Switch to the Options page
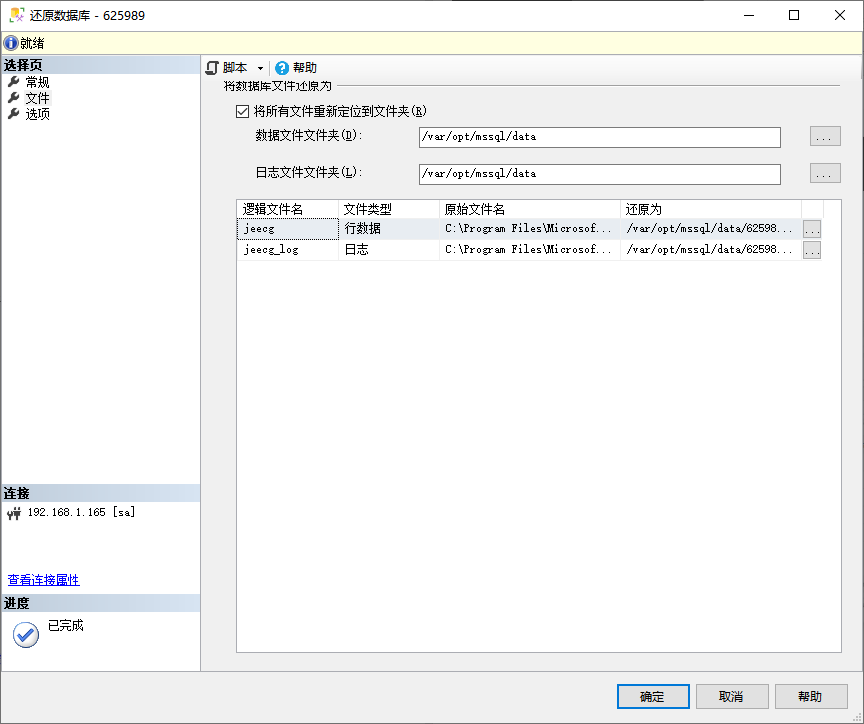Screen dimensions: 864x724 [37, 114]
